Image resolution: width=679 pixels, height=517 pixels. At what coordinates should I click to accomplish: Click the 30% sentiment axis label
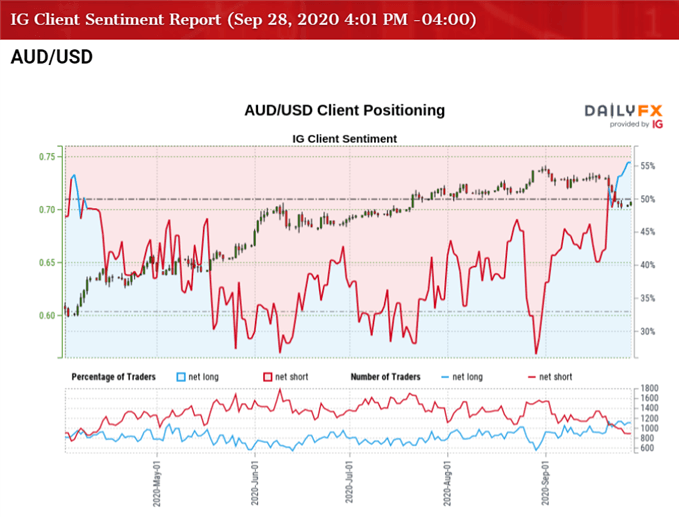(648, 331)
